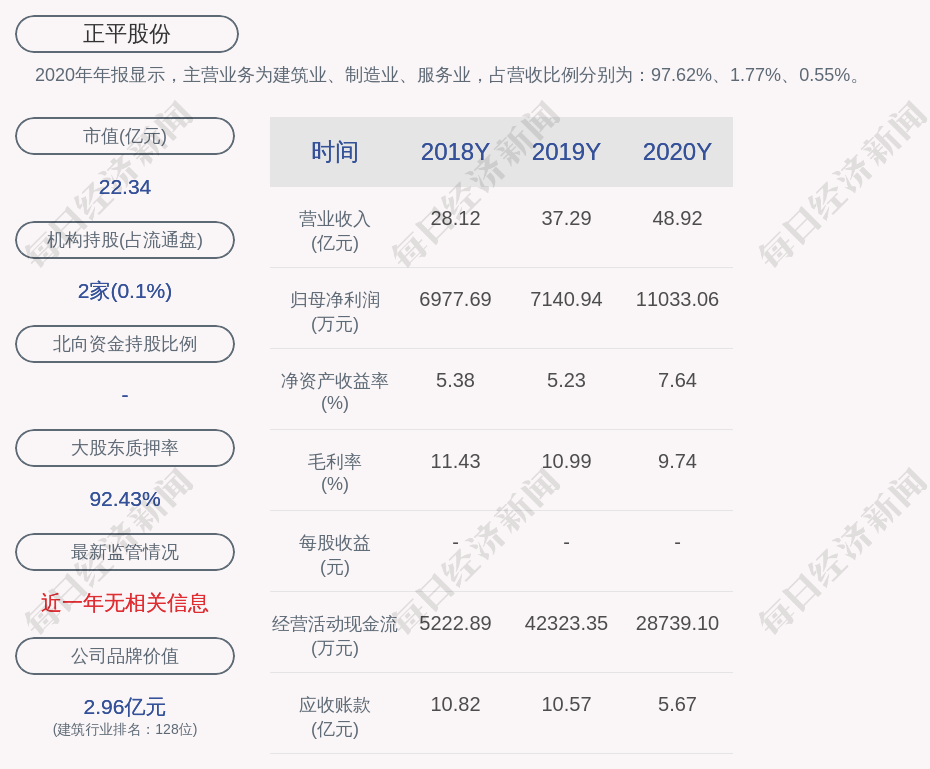Select the 公司品牌价值 label pill
This screenshot has width=930, height=769.
125,656
